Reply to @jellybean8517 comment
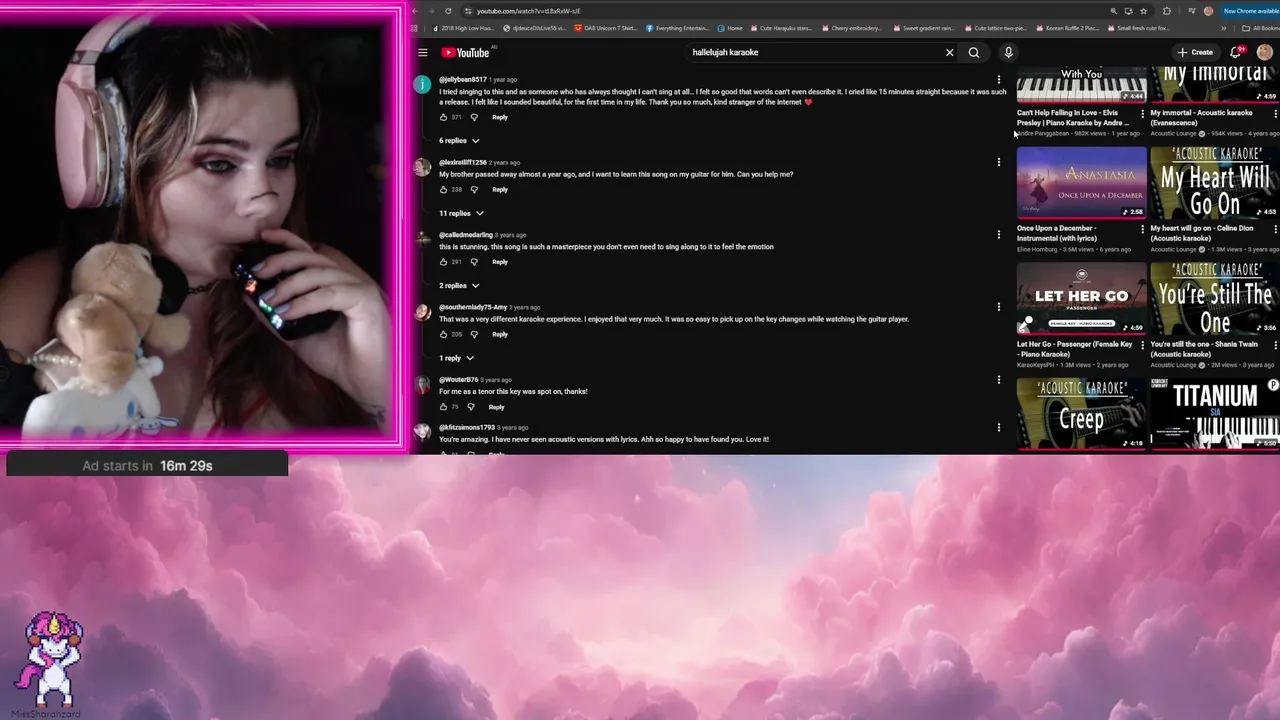The image size is (1280, 720). pos(500,117)
